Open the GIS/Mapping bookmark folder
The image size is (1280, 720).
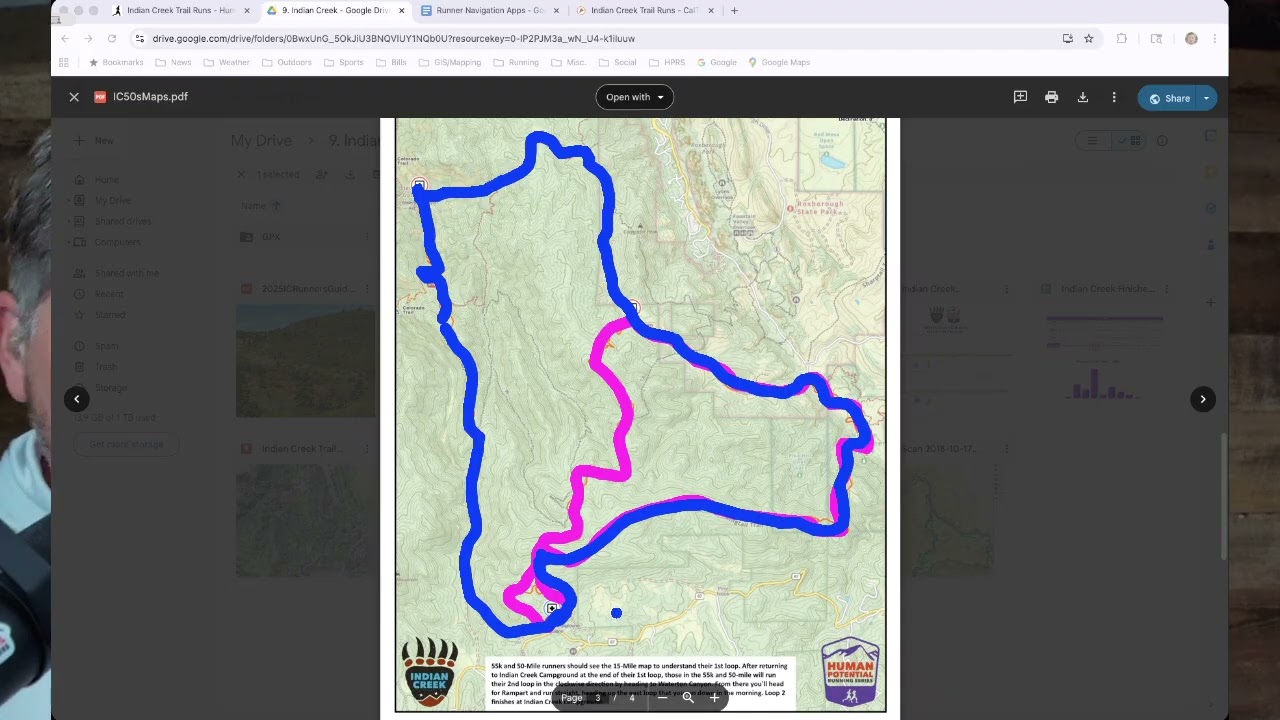tap(450, 62)
